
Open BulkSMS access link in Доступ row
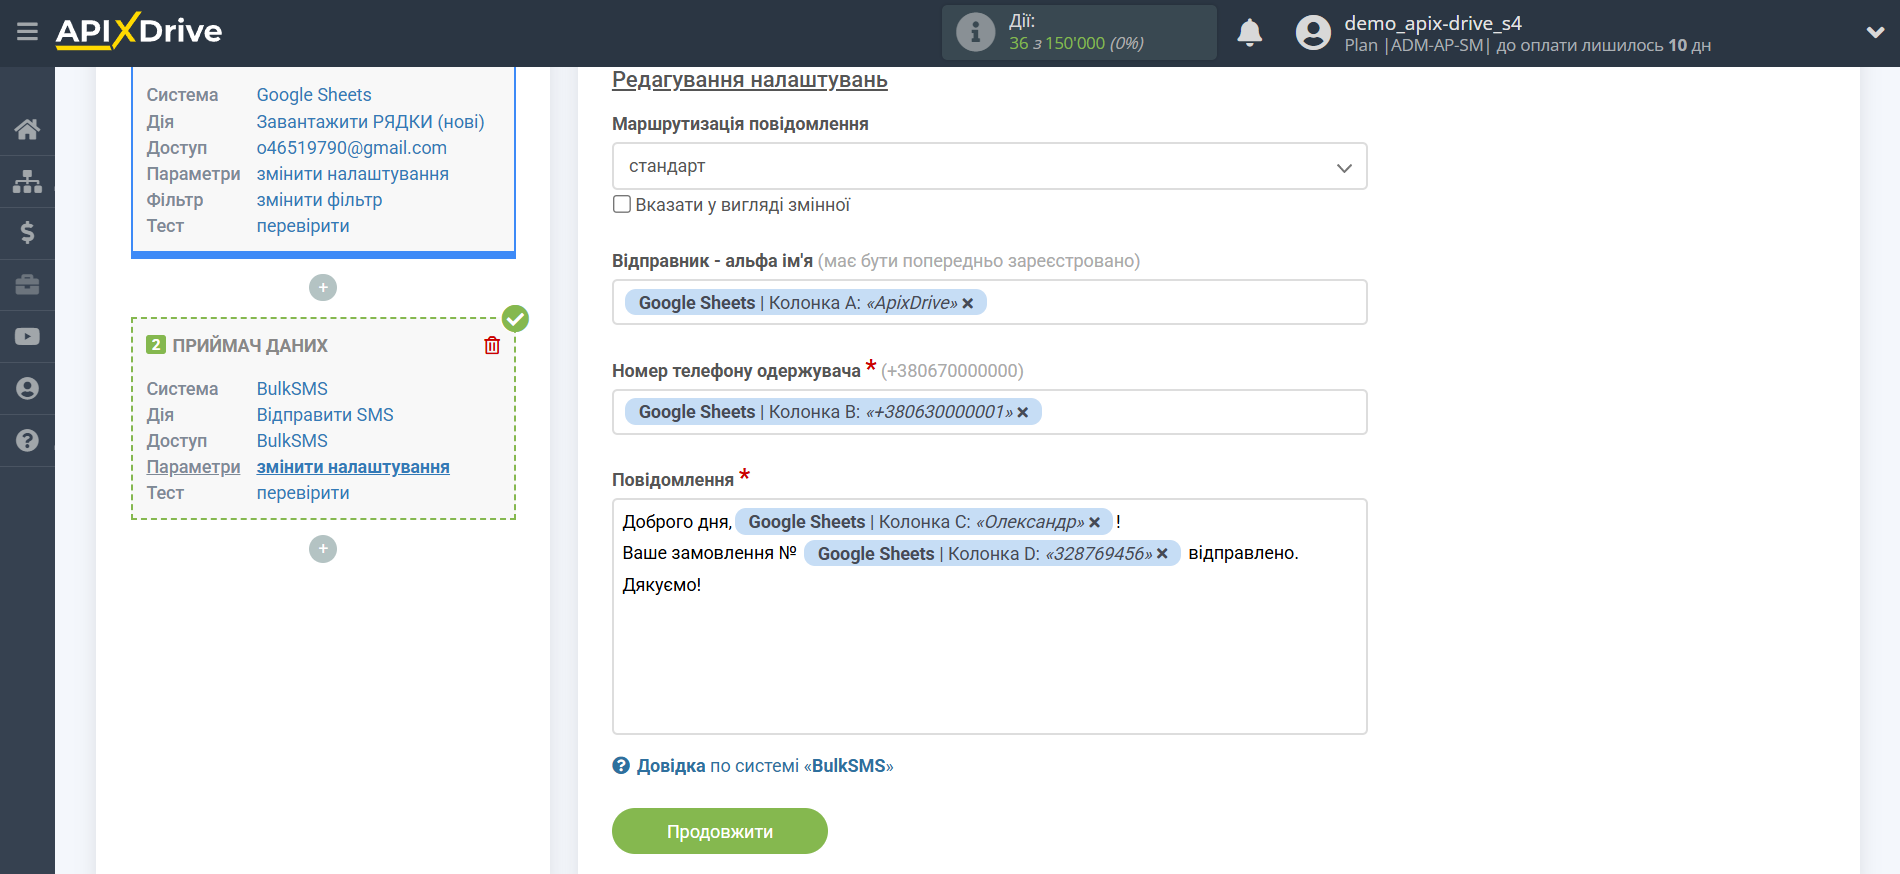[x=292, y=441]
